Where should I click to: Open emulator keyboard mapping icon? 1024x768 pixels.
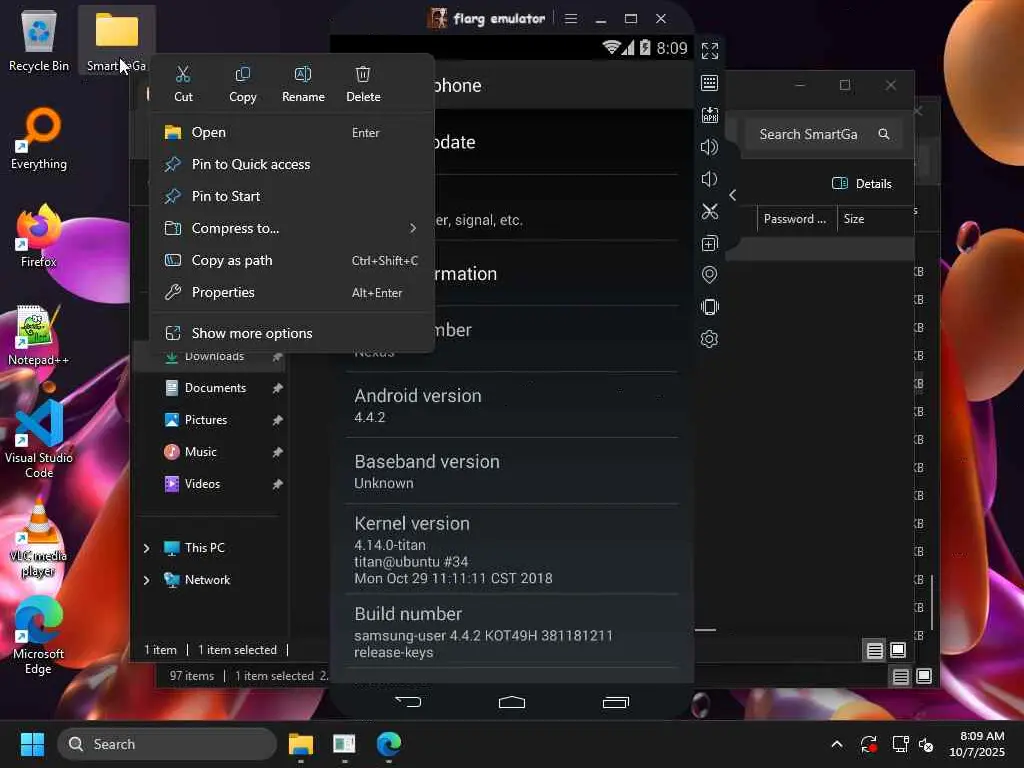click(x=710, y=83)
